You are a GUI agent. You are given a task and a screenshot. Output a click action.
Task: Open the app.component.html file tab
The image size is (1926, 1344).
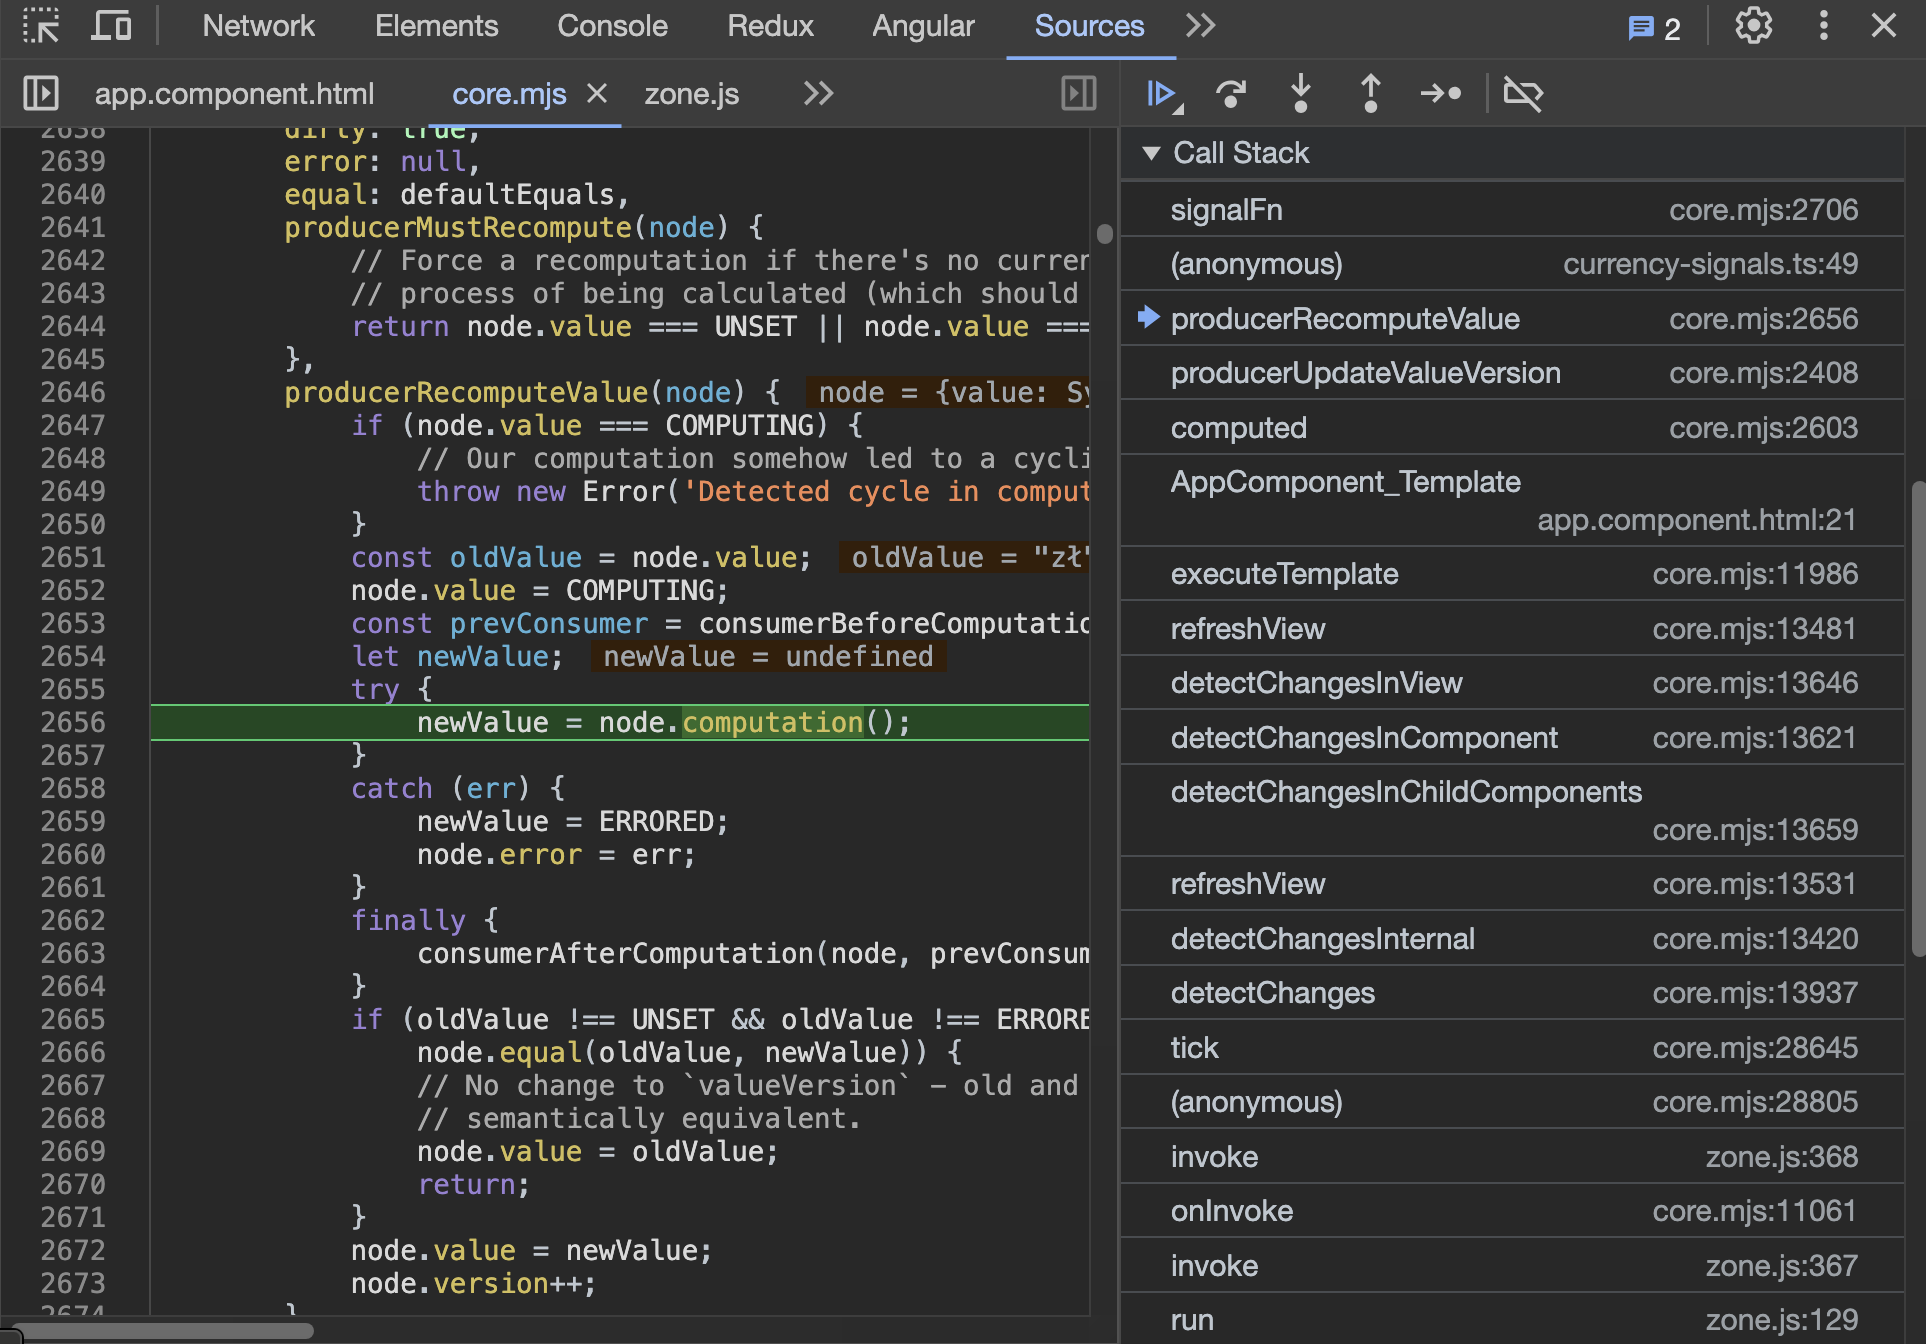click(234, 94)
